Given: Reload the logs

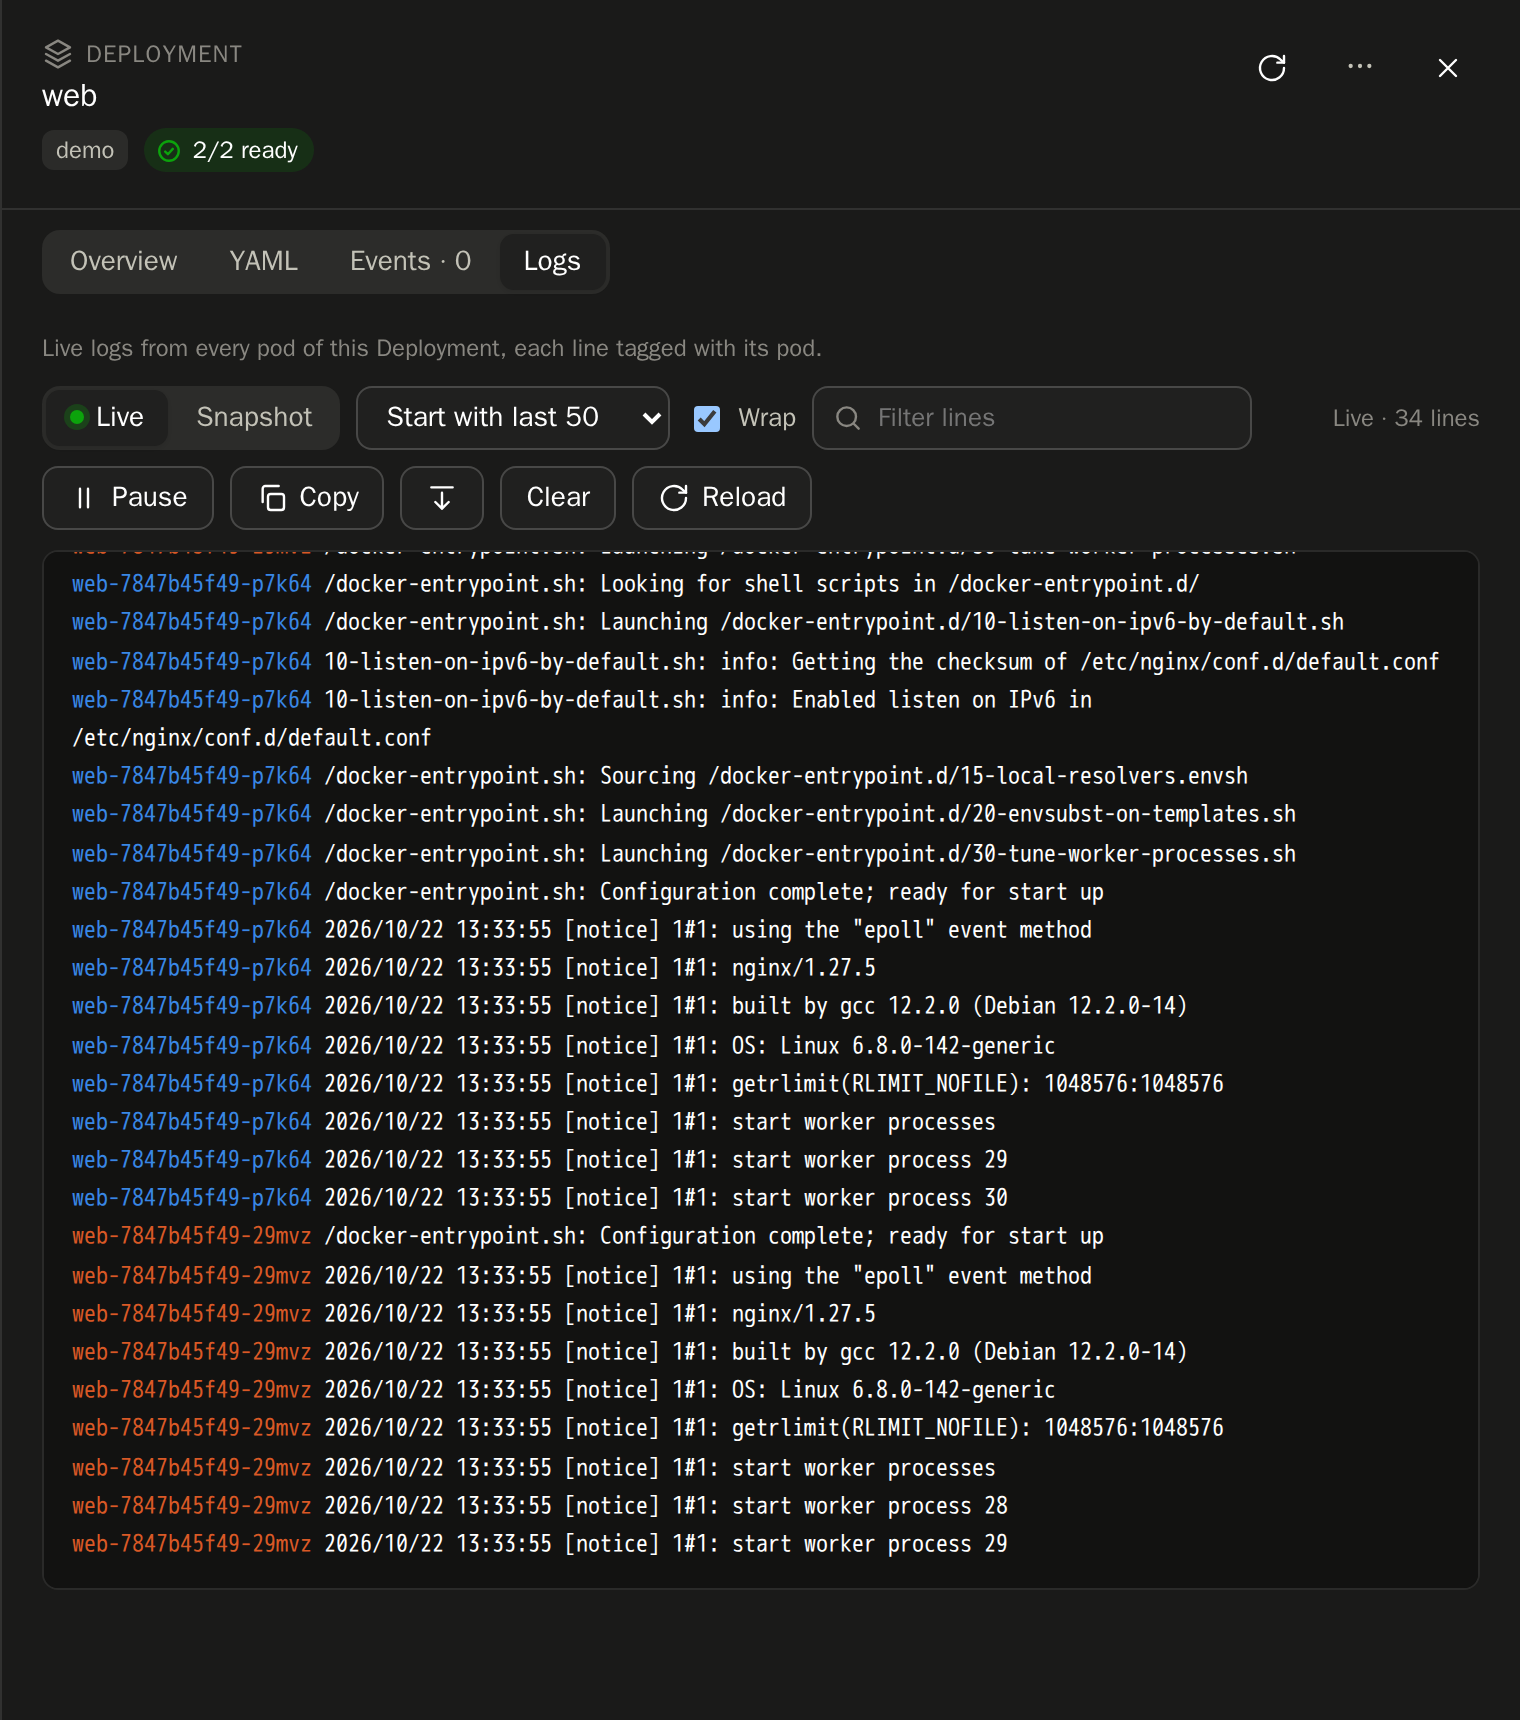Looking at the screenshot, I should coord(722,498).
